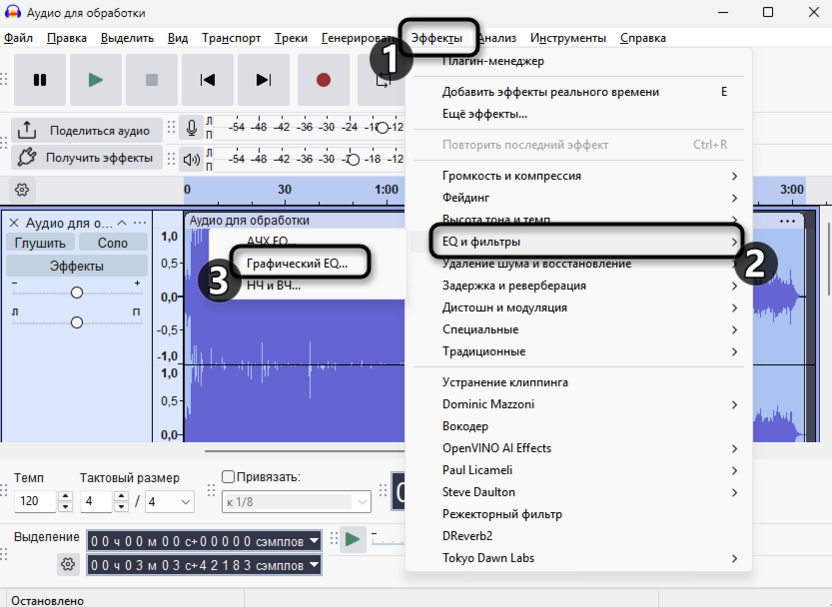Open the clip options three-dot menu
Viewport: 832px width, 607px height.
[787, 221]
